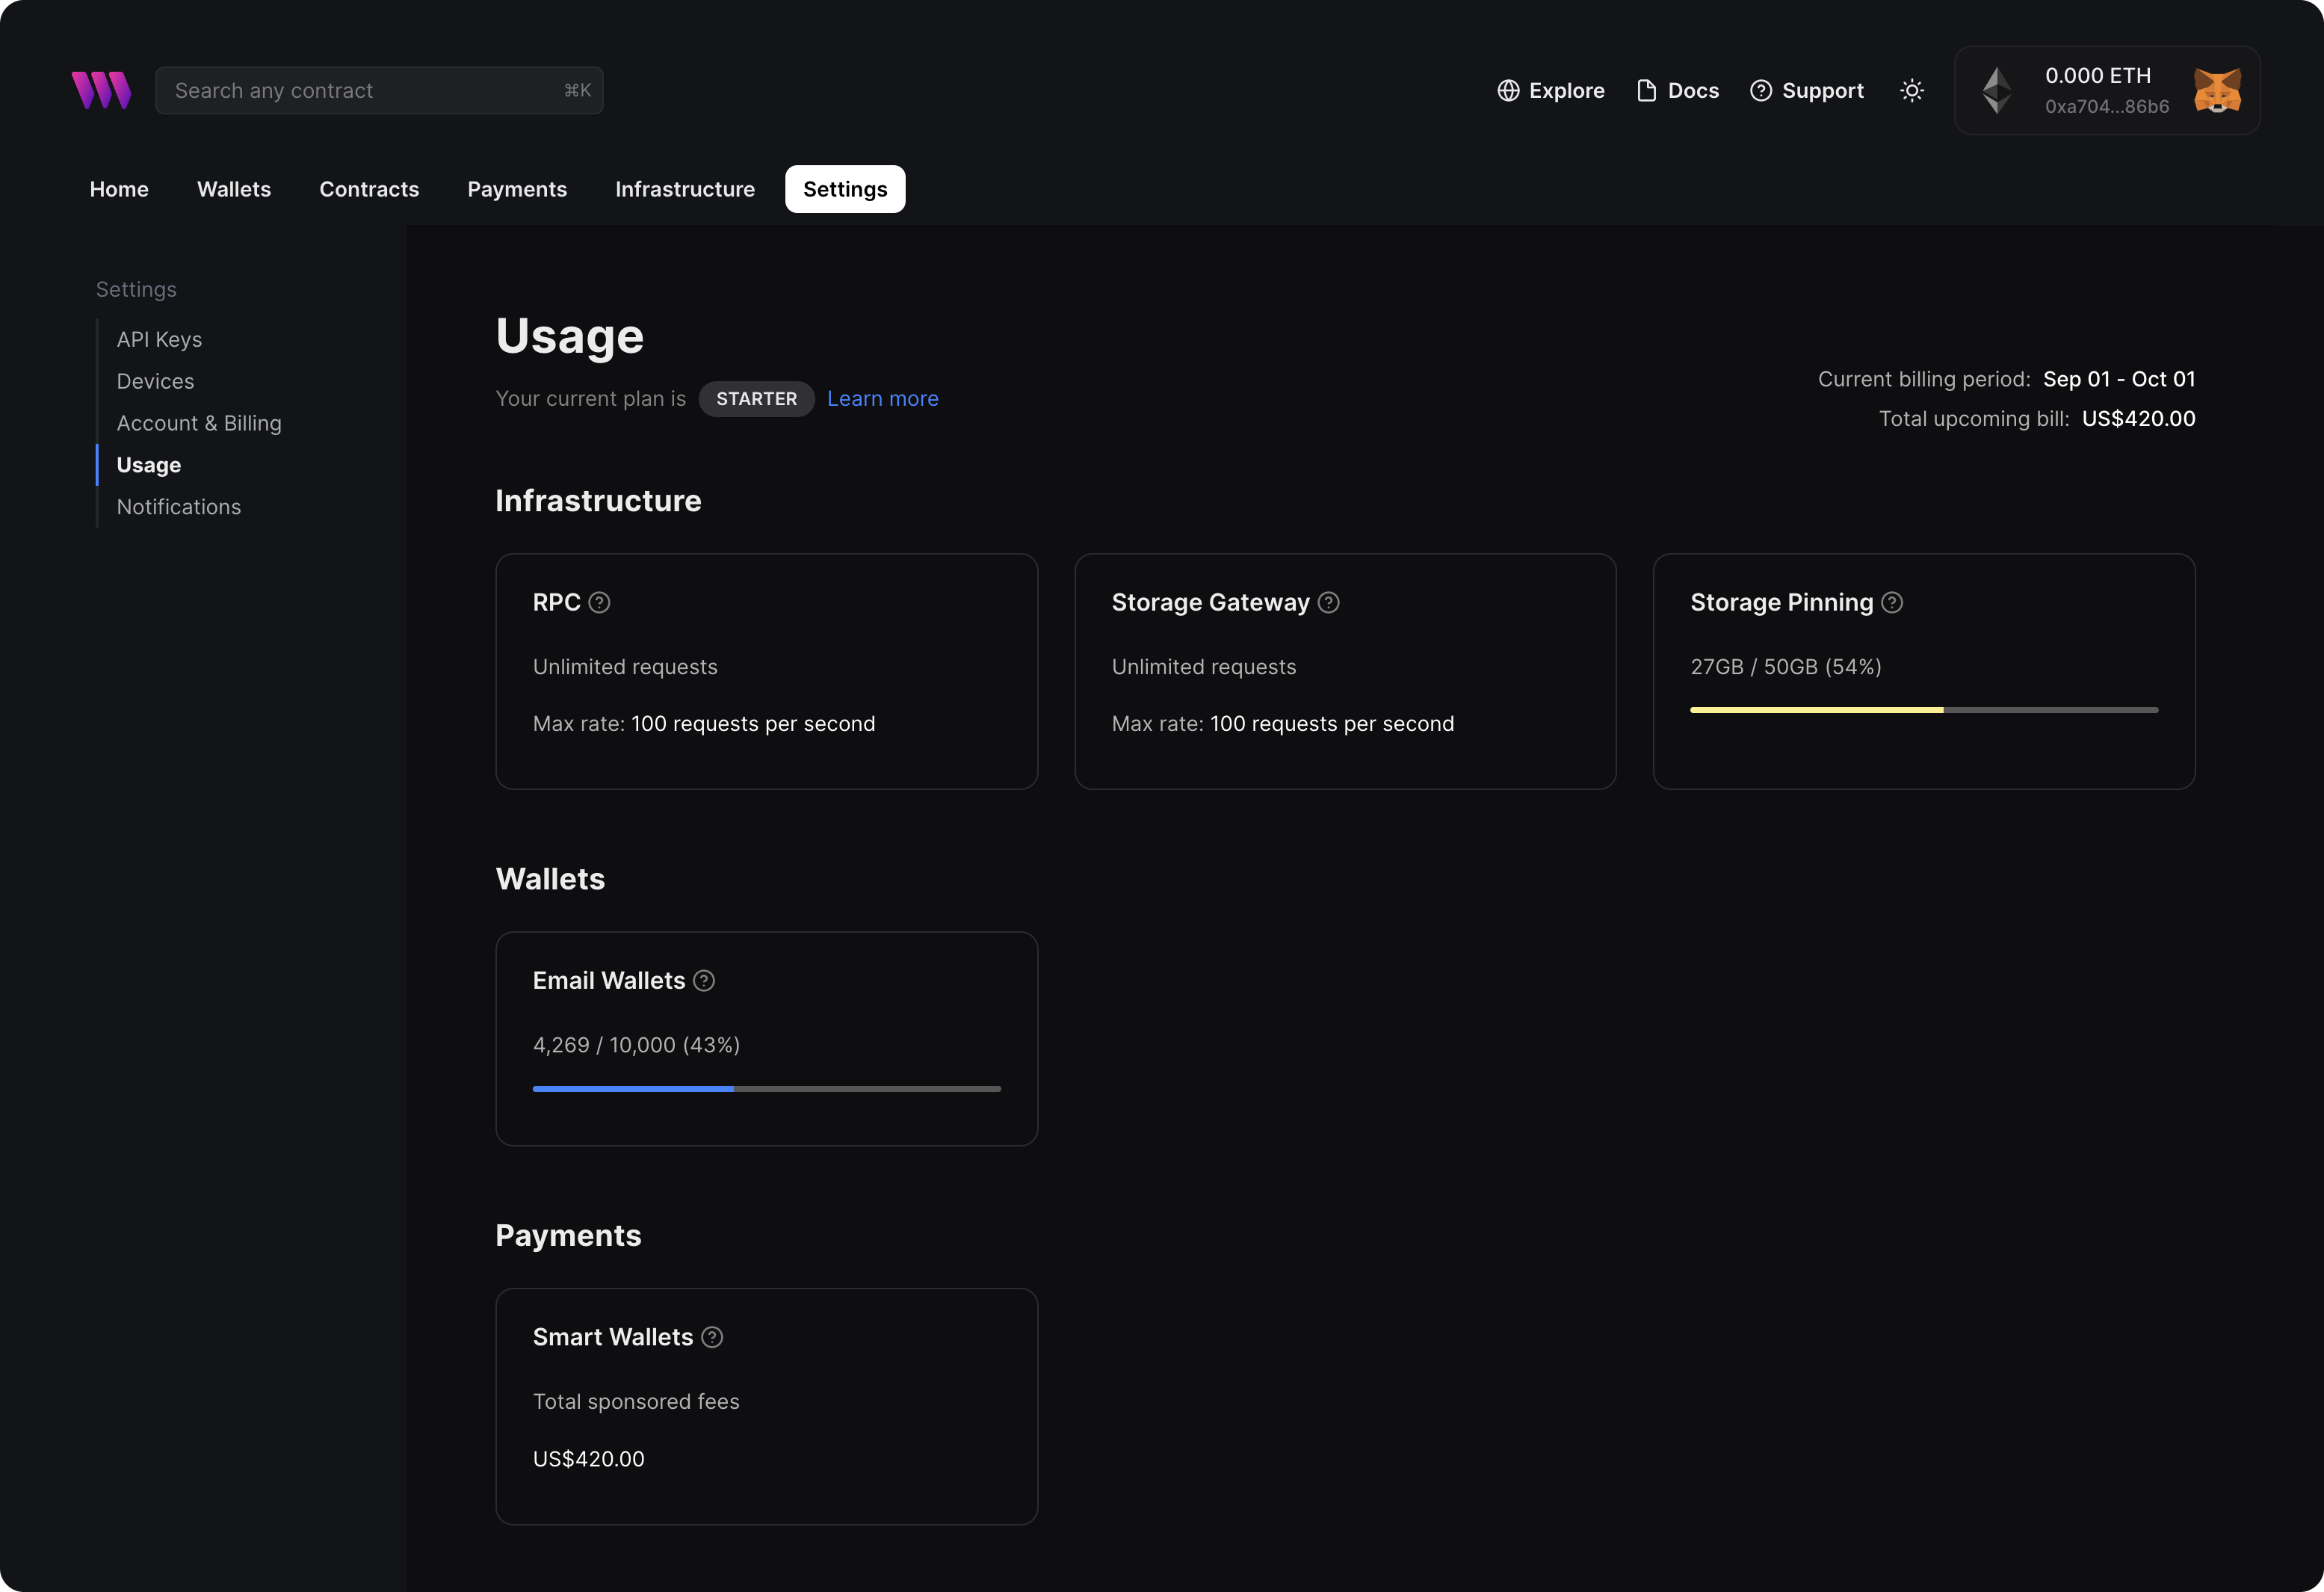Click the Storage Pinning info icon

click(1891, 603)
